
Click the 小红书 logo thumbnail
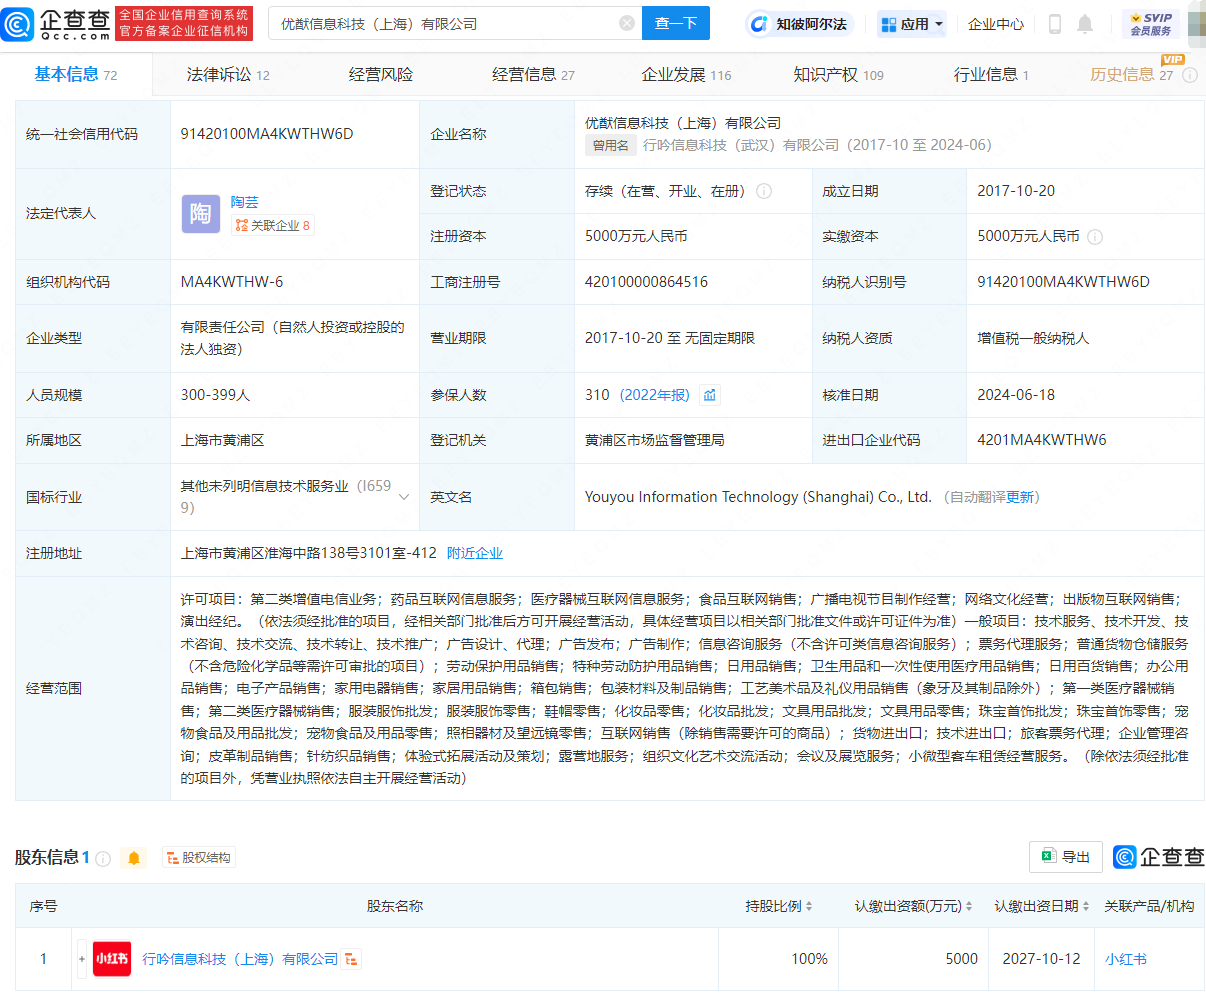coord(112,959)
